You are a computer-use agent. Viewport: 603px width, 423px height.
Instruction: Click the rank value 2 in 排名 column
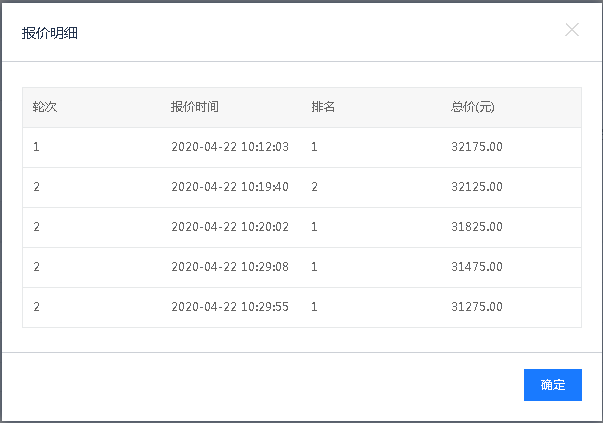click(315, 187)
